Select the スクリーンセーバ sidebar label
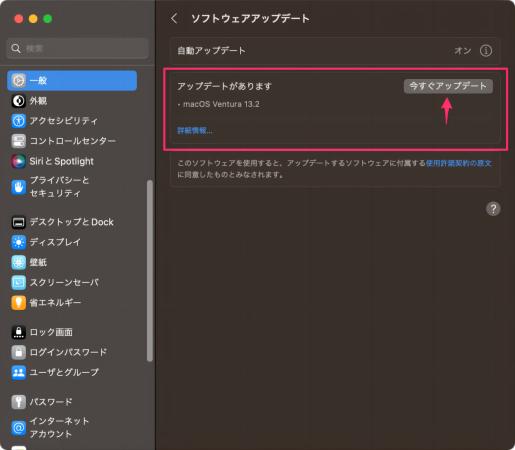The height and width of the screenshot is (450, 515). pos(64,283)
